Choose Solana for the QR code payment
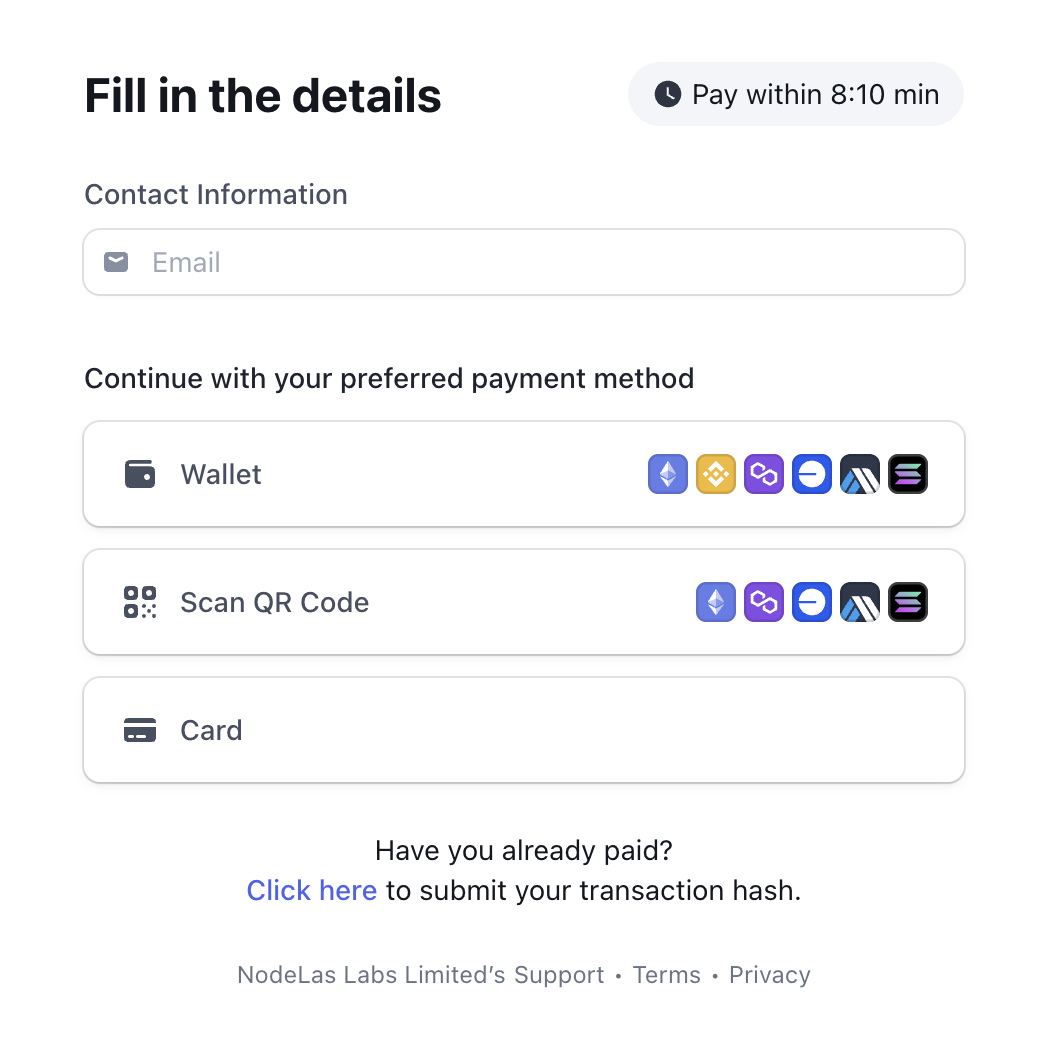Image resolution: width=1056 pixels, height=1058 pixels. tap(908, 602)
